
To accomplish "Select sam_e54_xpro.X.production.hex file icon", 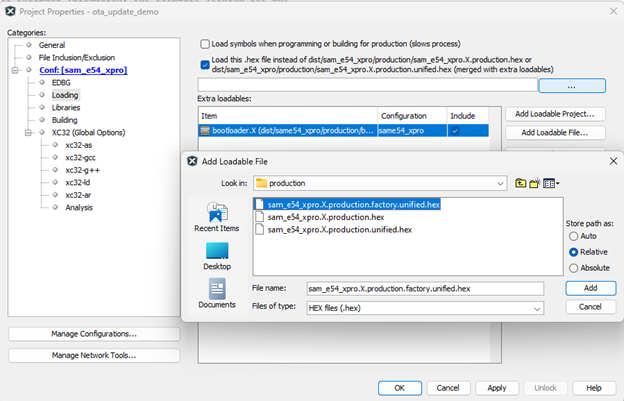I will 259,217.
